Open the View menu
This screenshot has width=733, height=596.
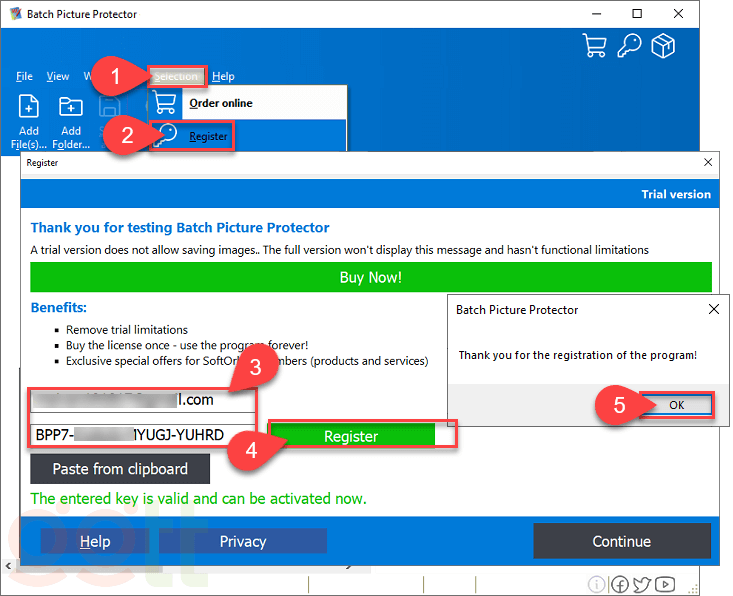point(58,76)
